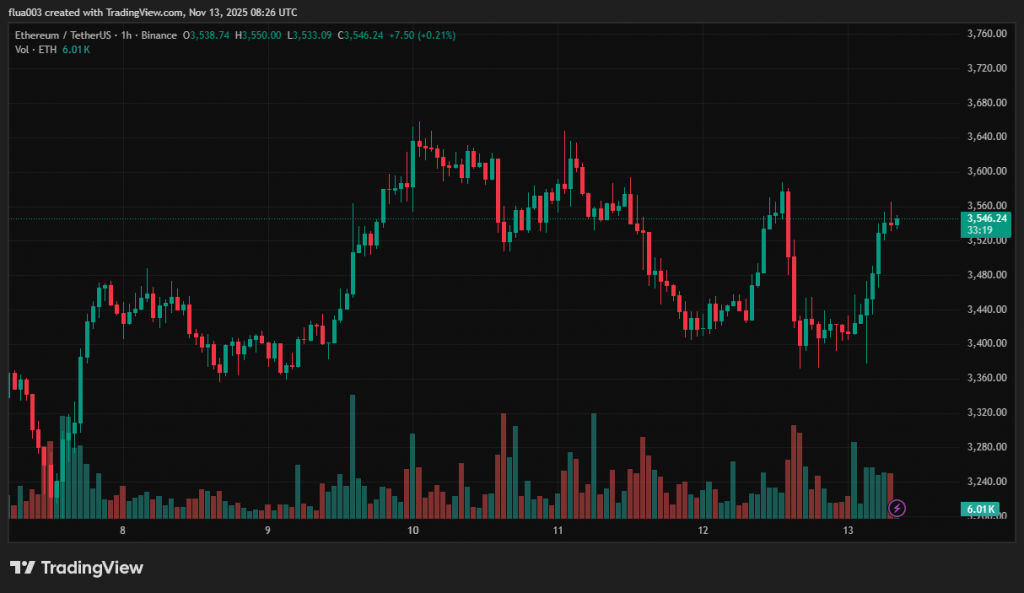1024x593 pixels.
Task: Click the 3,760.00 price axis label
Action: 986,34
